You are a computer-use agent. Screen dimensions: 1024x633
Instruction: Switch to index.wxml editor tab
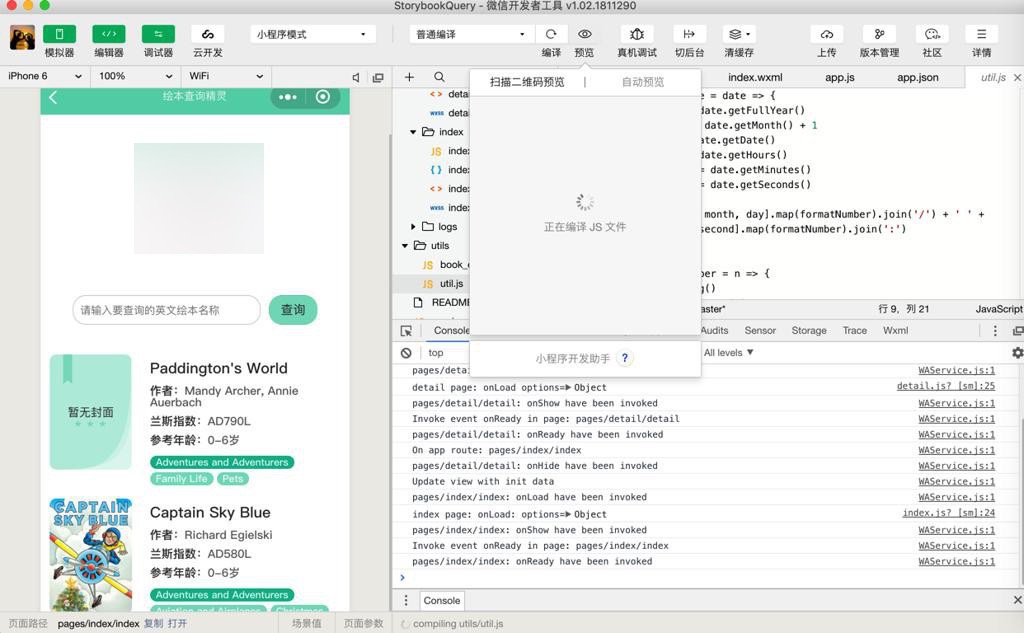point(755,77)
